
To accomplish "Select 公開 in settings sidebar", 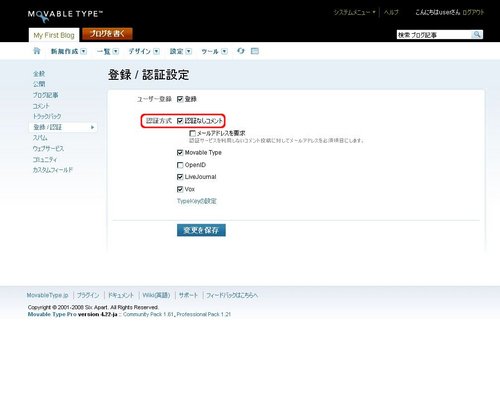I will (39, 84).
